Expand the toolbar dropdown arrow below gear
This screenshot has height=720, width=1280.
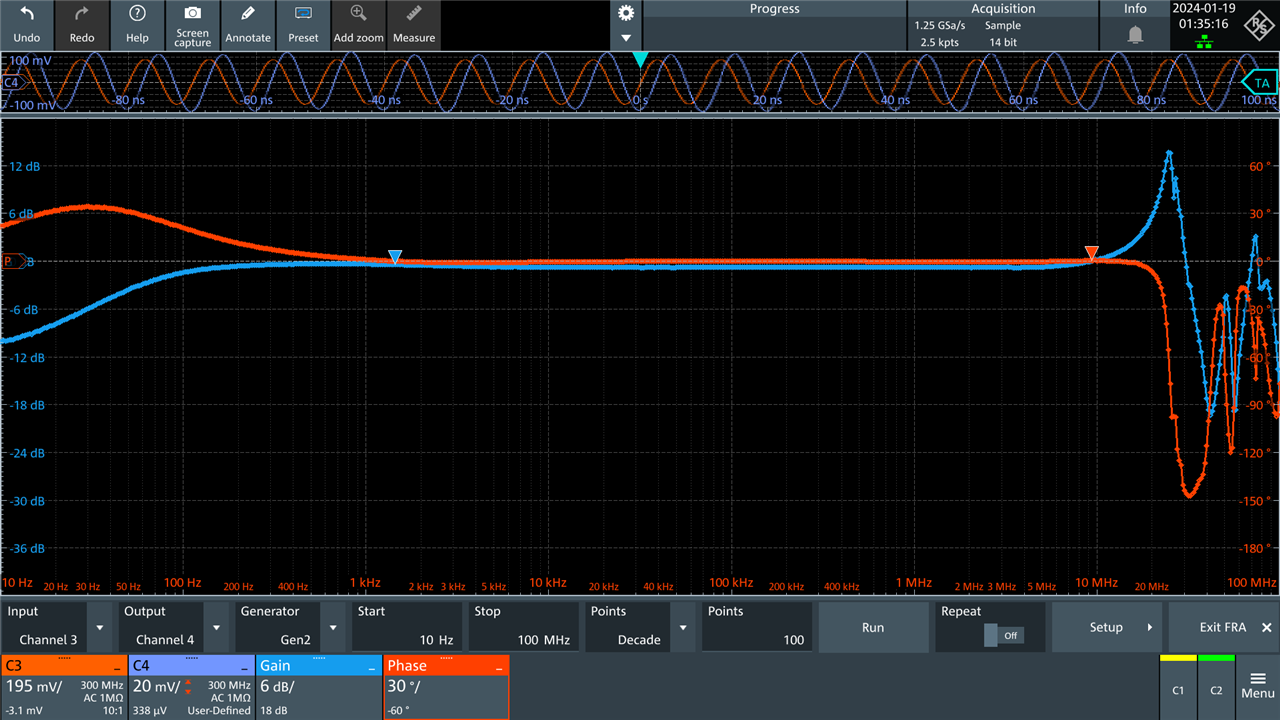(626, 38)
